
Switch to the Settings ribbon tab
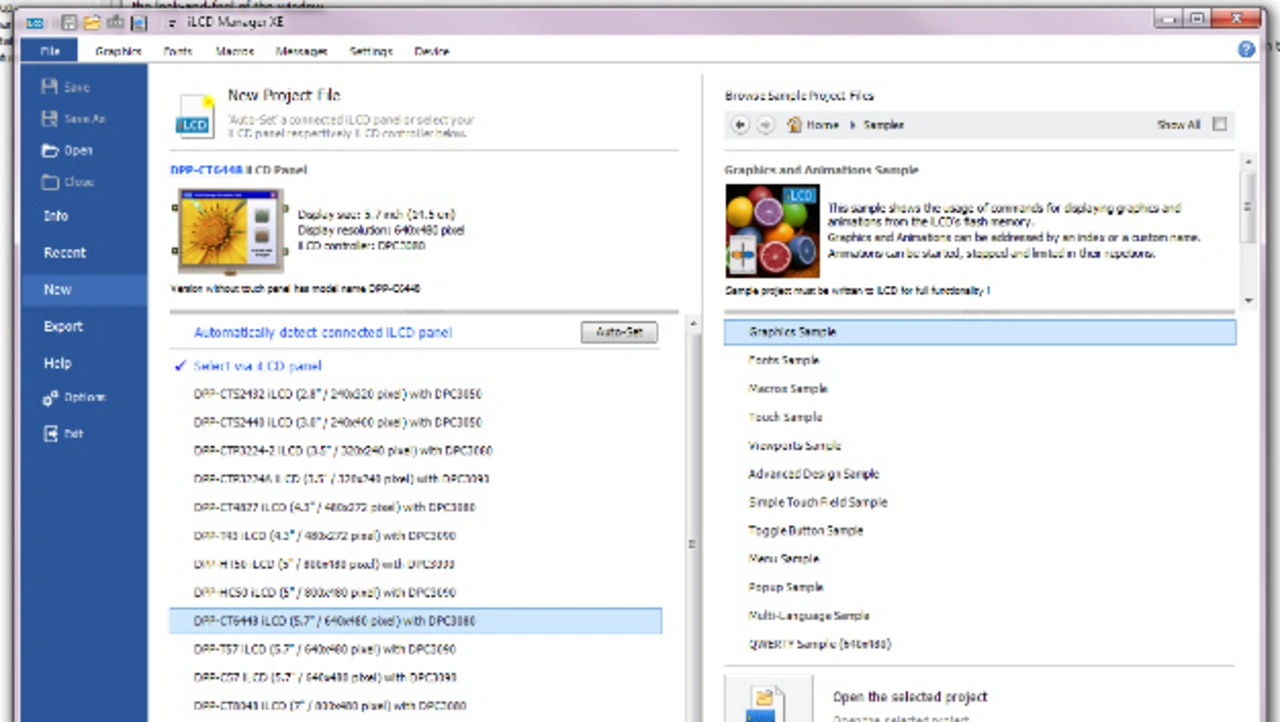[x=370, y=51]
